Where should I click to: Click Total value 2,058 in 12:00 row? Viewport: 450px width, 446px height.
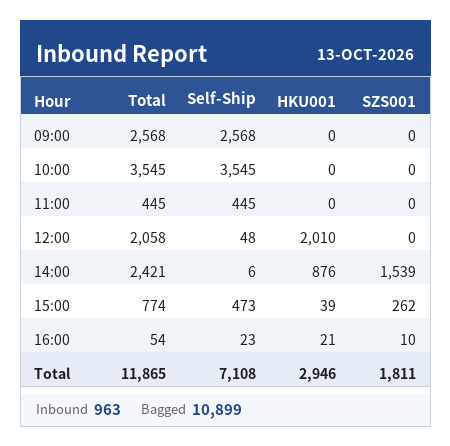(148, 238)
